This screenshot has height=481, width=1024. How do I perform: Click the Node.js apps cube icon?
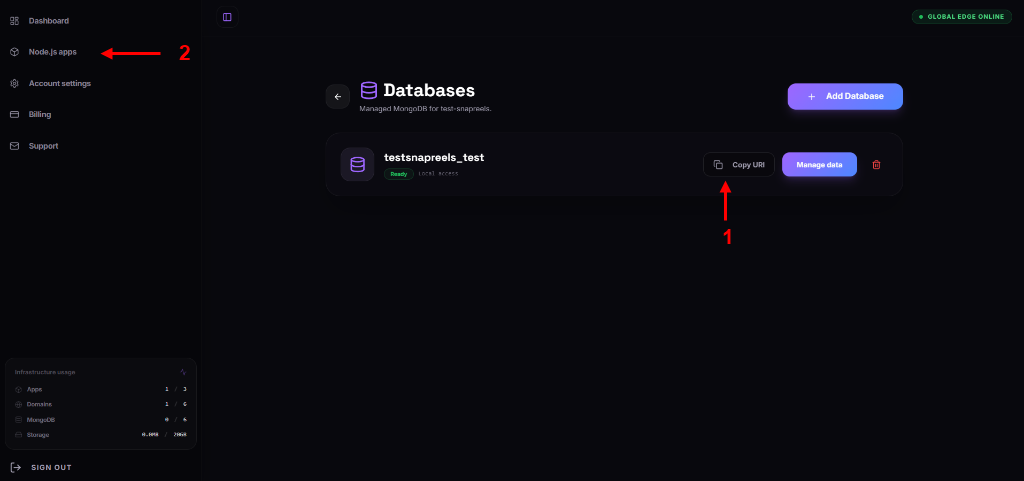coord(14,52)
